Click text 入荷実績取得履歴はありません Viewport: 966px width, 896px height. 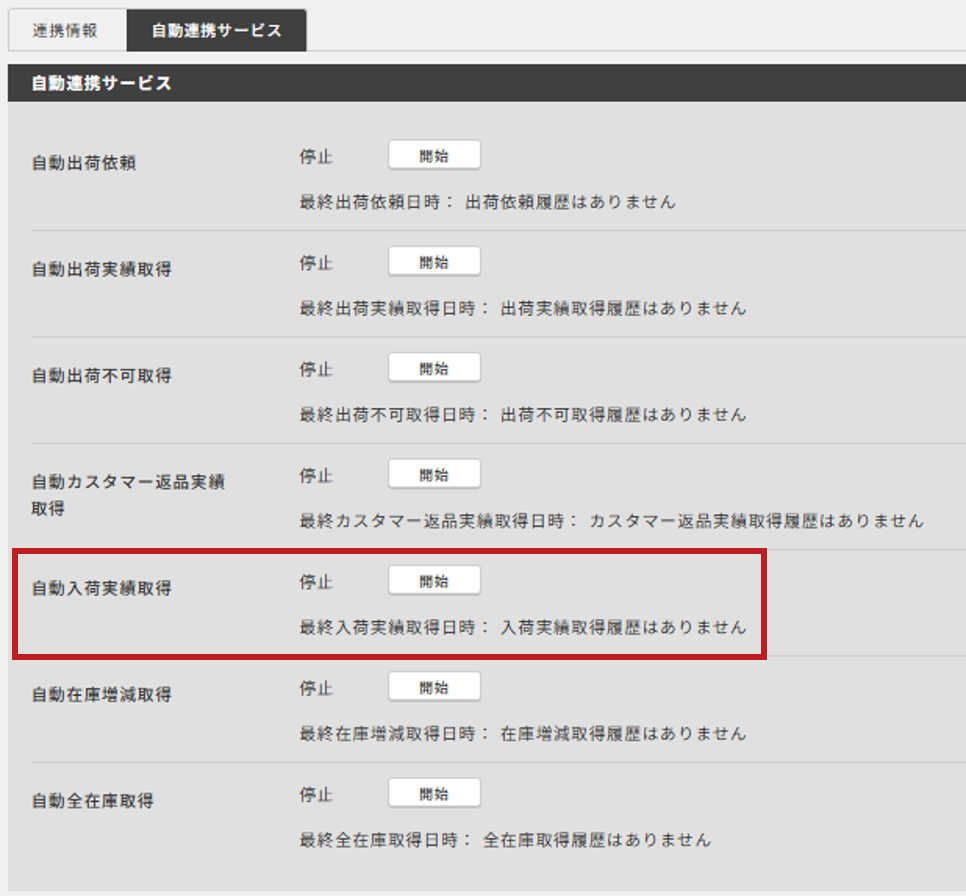point(623,627)
